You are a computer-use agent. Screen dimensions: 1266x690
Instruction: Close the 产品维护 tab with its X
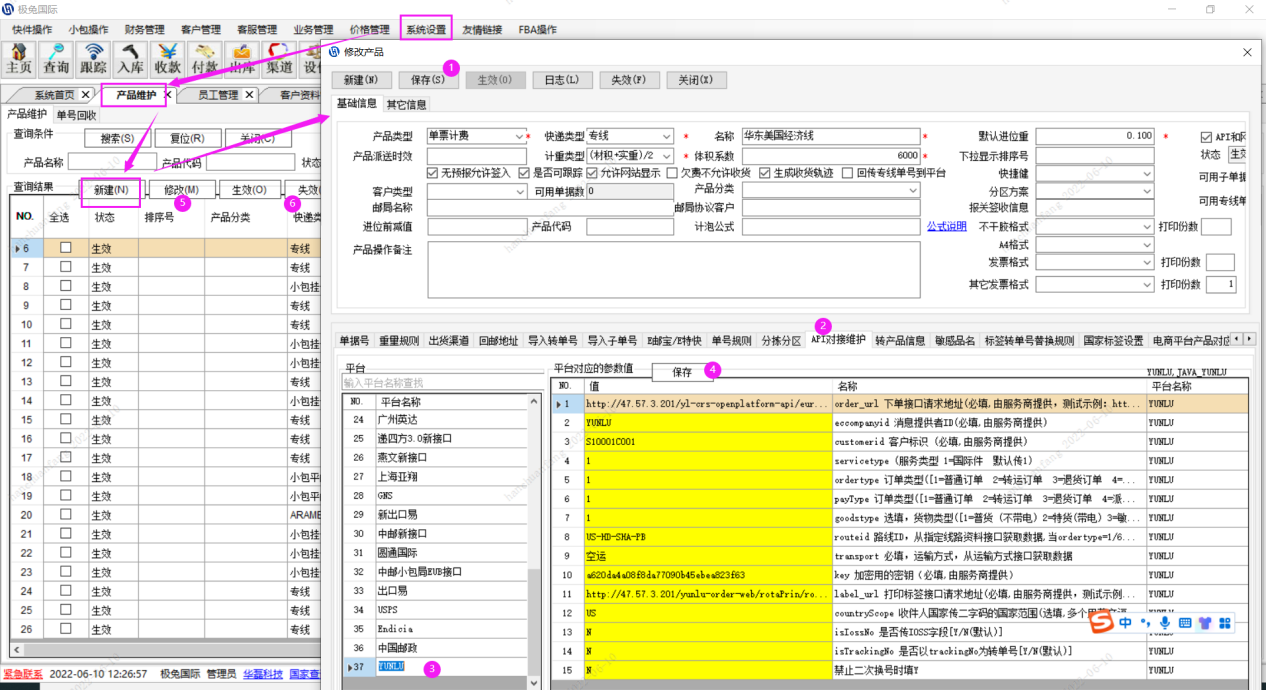(x=168, y=95)
